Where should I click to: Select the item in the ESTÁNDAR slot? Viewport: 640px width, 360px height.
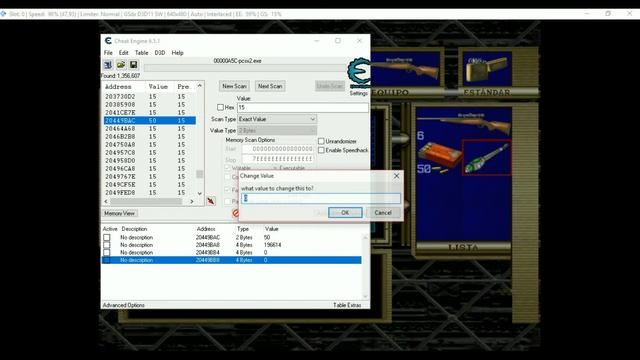pos(487,69)
